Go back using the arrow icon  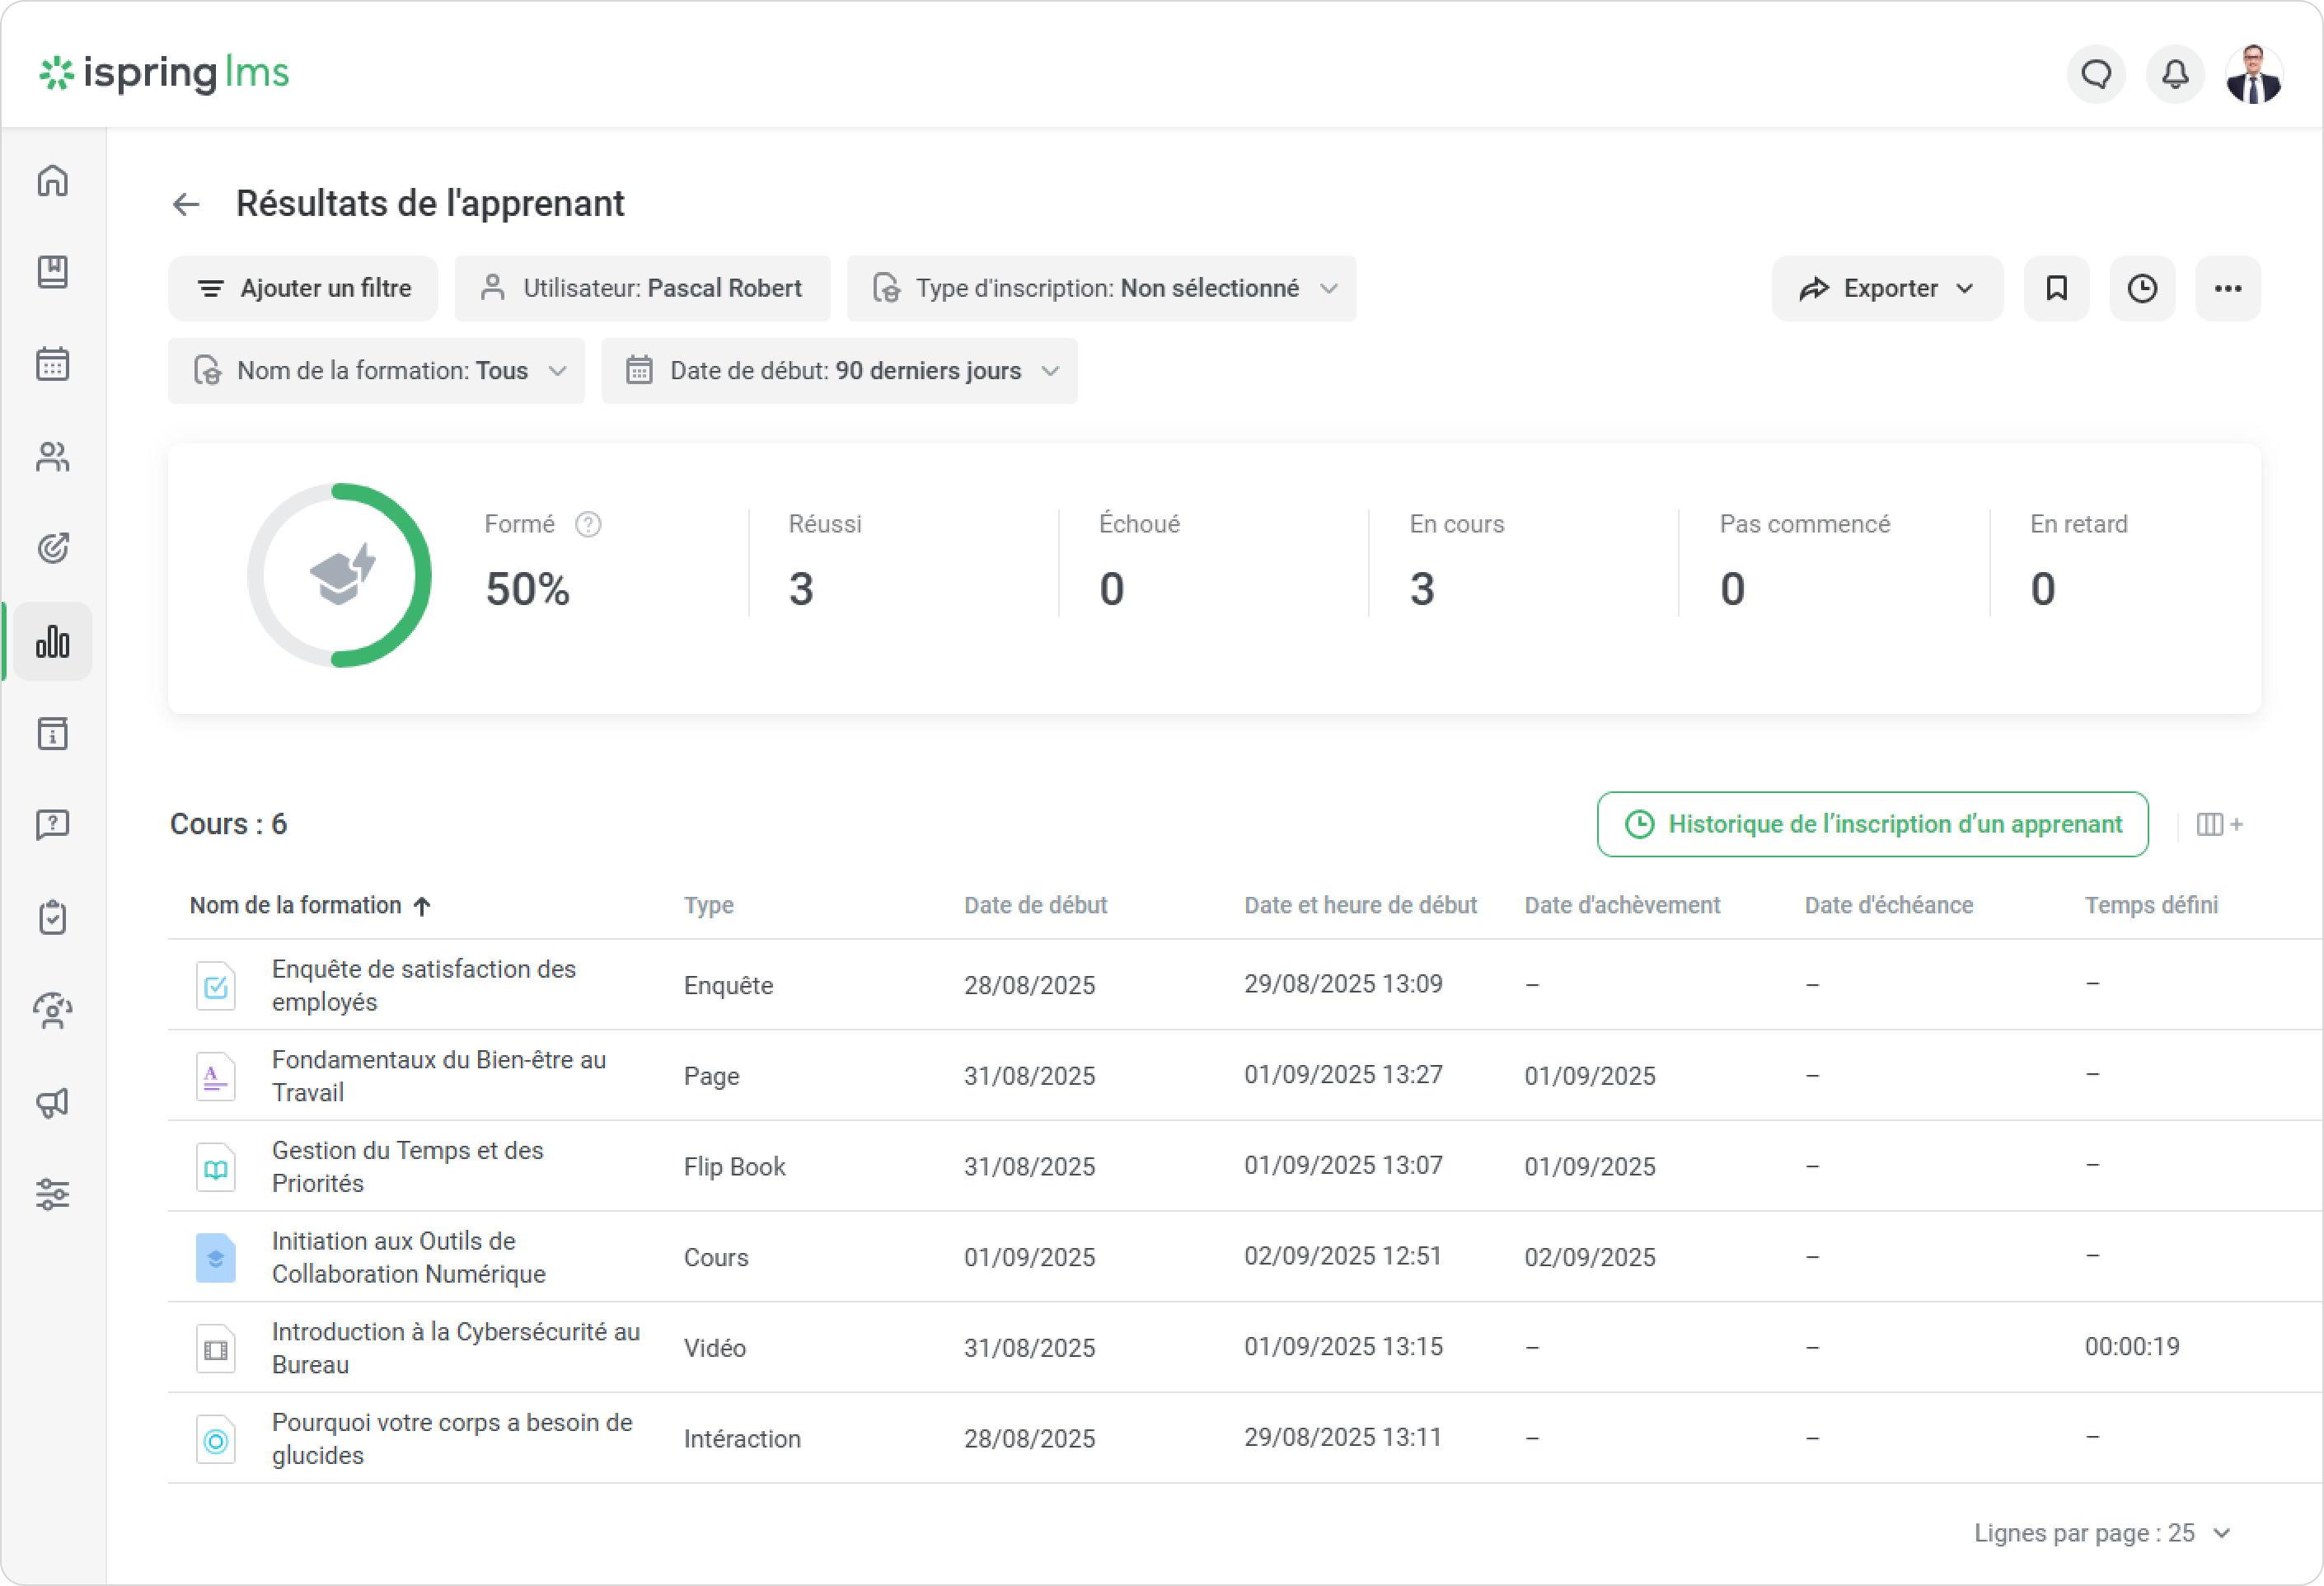coord(186,204)
